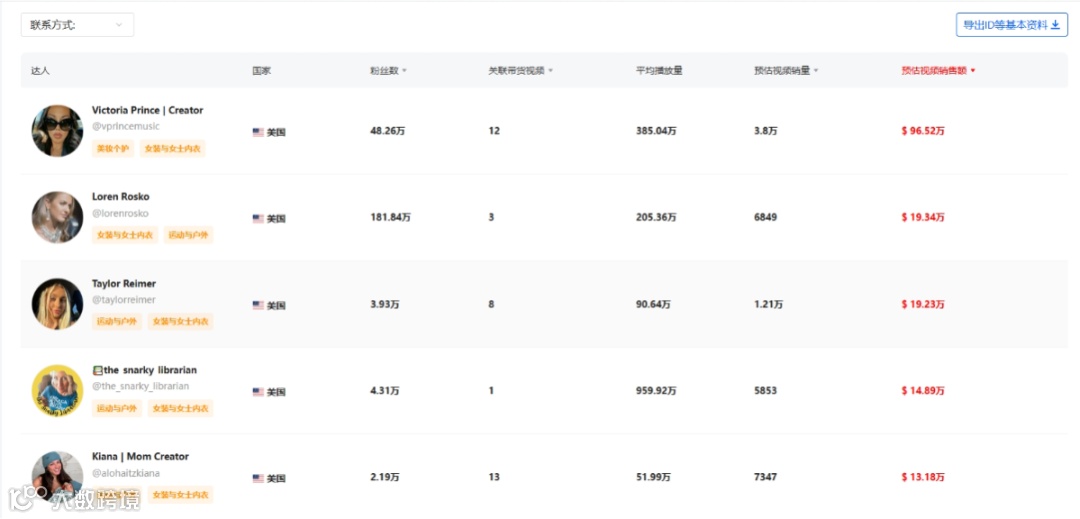The height and width of the screenshot is (519, 1080).
Task: Open the 联系方式 dropdown filter
Action: [x=77, y=25]
